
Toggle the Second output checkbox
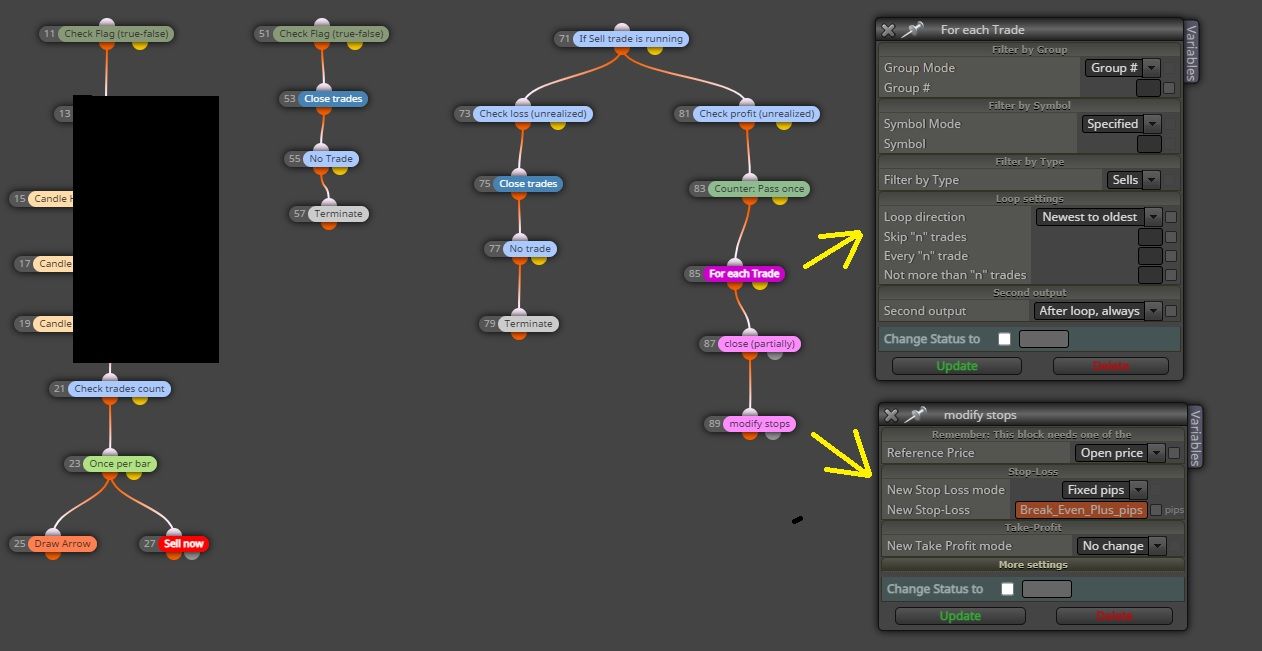[x=1171, y=311]
